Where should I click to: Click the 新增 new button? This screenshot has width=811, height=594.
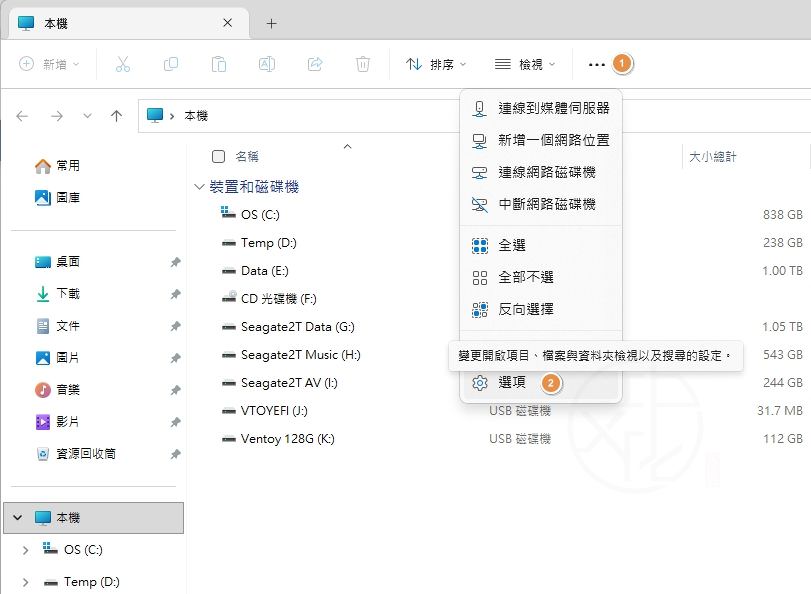tap(50, 64)
